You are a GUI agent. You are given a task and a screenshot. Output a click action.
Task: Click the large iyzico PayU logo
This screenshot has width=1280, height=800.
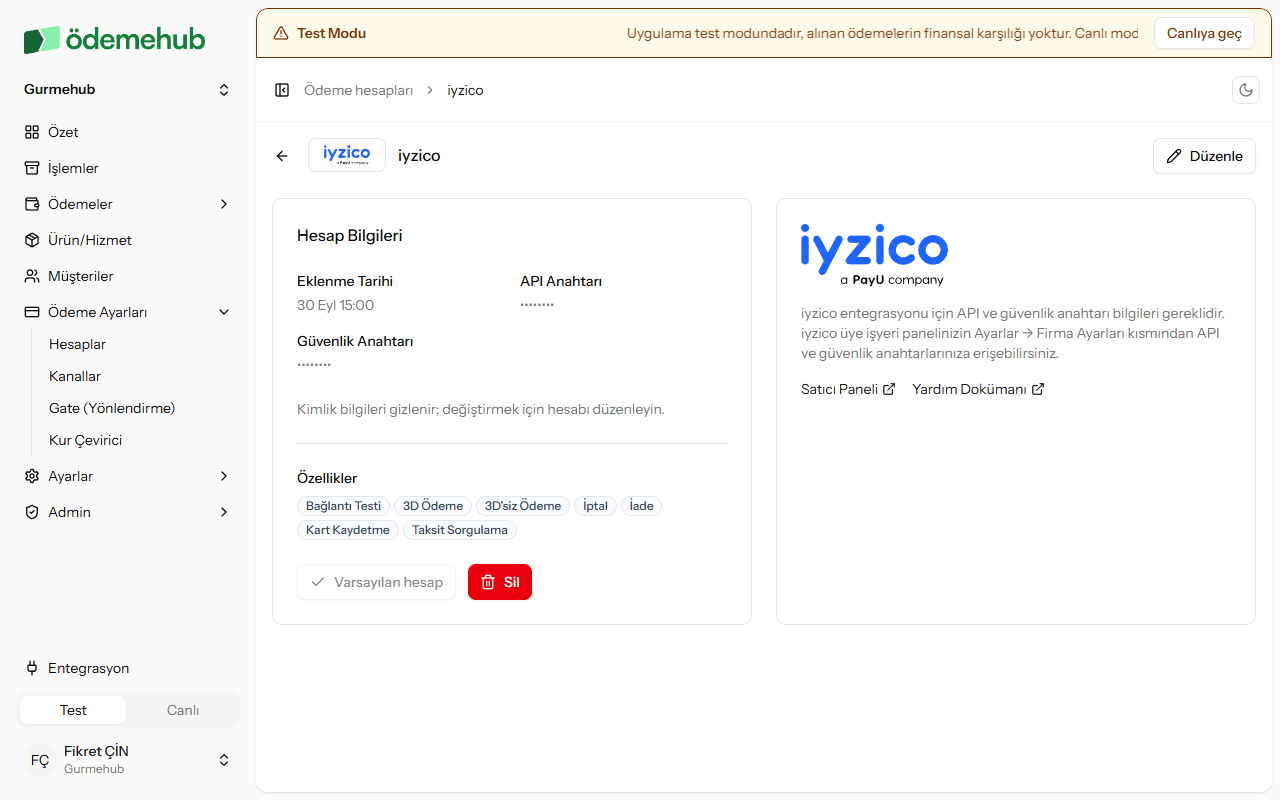point(874,255)
